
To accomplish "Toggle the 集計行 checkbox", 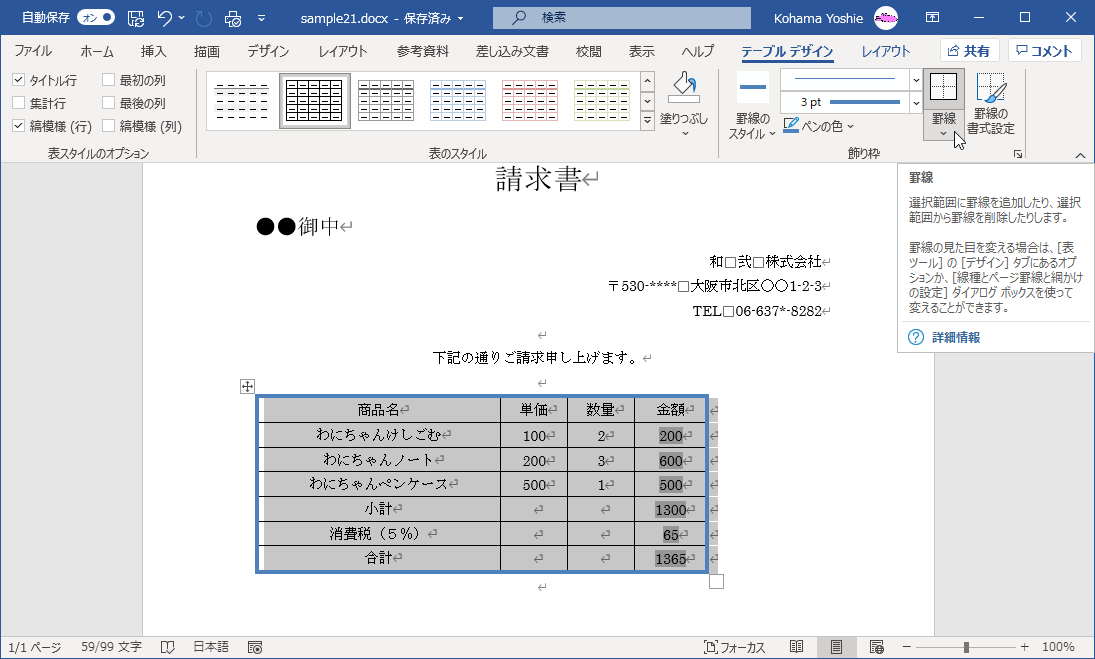I will pos(17,103).
